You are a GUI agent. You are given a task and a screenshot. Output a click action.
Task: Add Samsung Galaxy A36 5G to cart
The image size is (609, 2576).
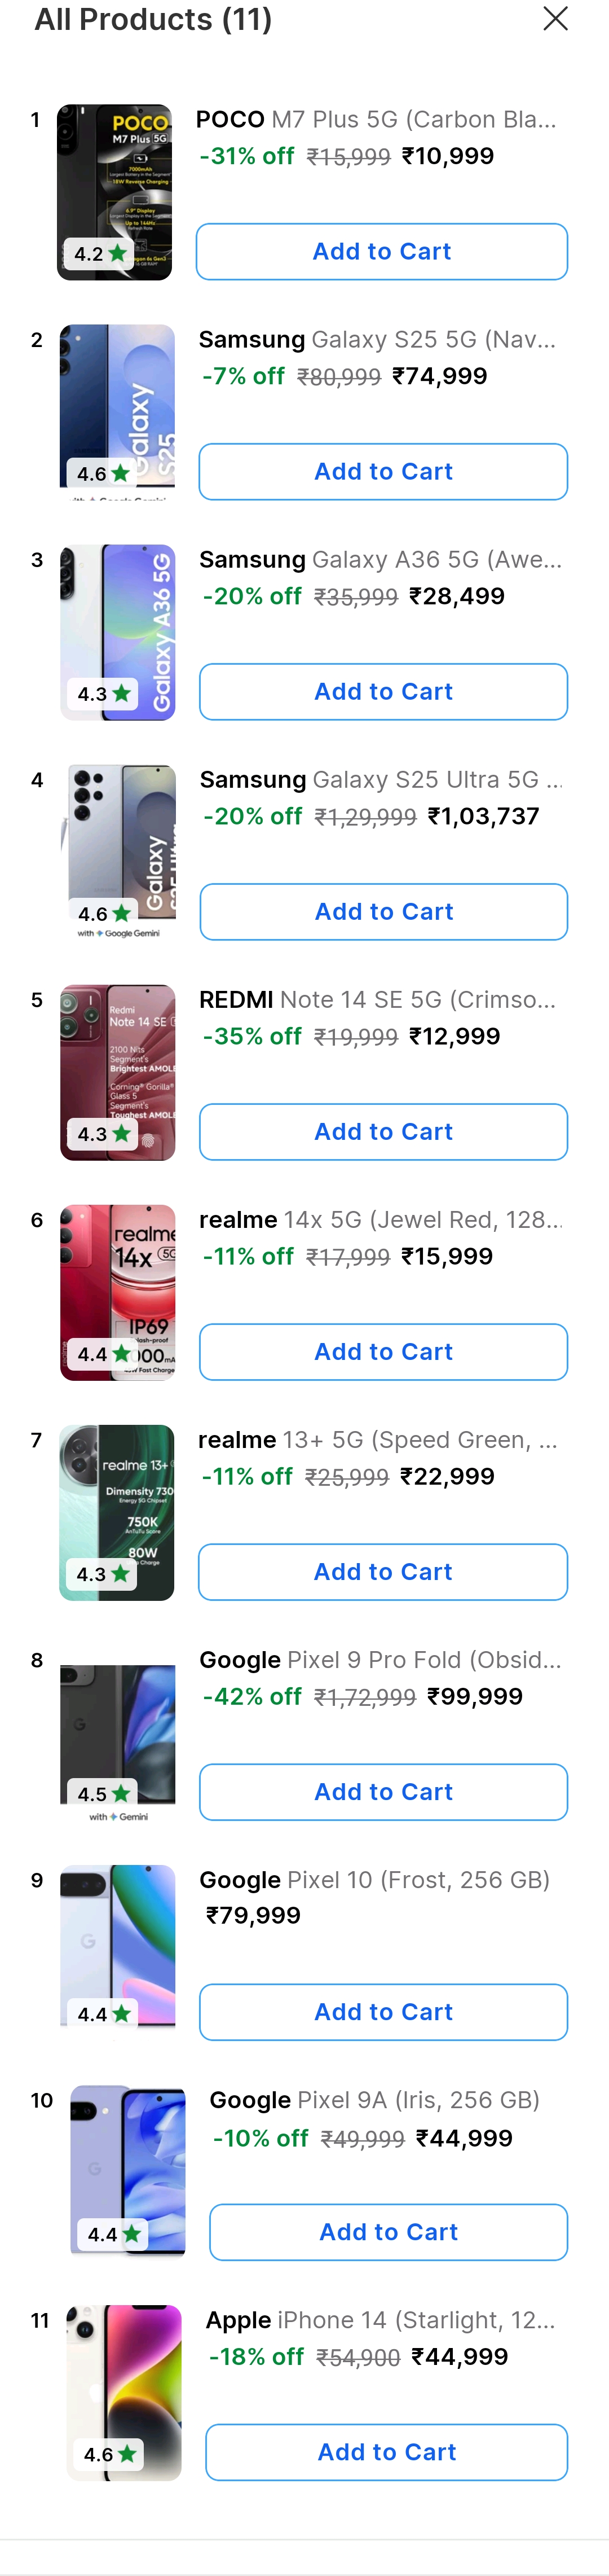point(383,692)
